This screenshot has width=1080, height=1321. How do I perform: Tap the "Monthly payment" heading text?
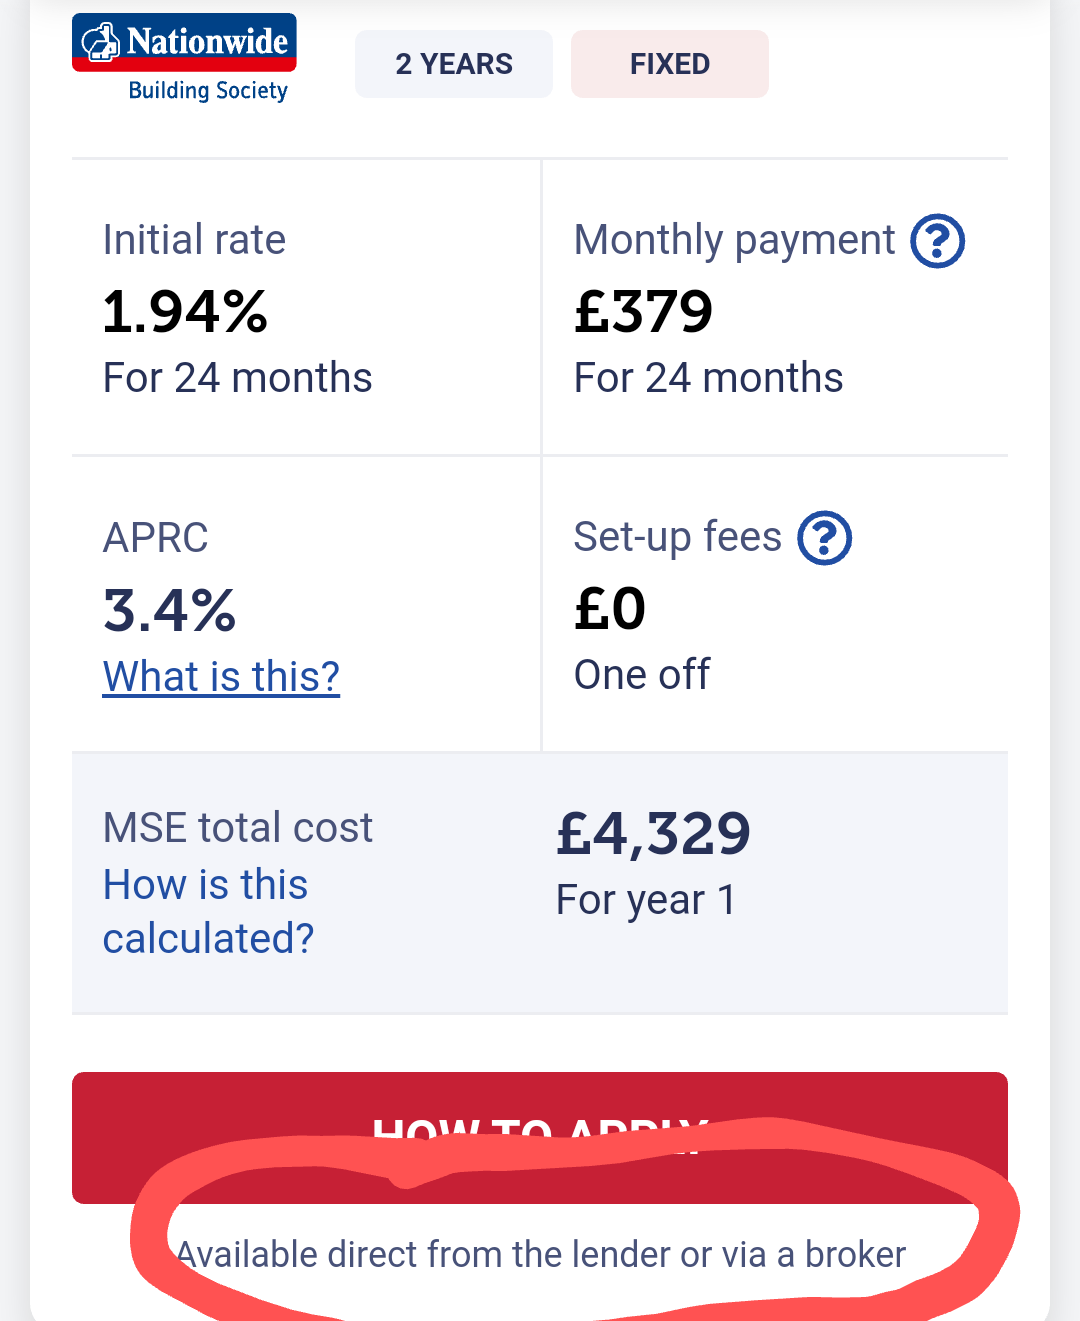click(x=734, y=240)
